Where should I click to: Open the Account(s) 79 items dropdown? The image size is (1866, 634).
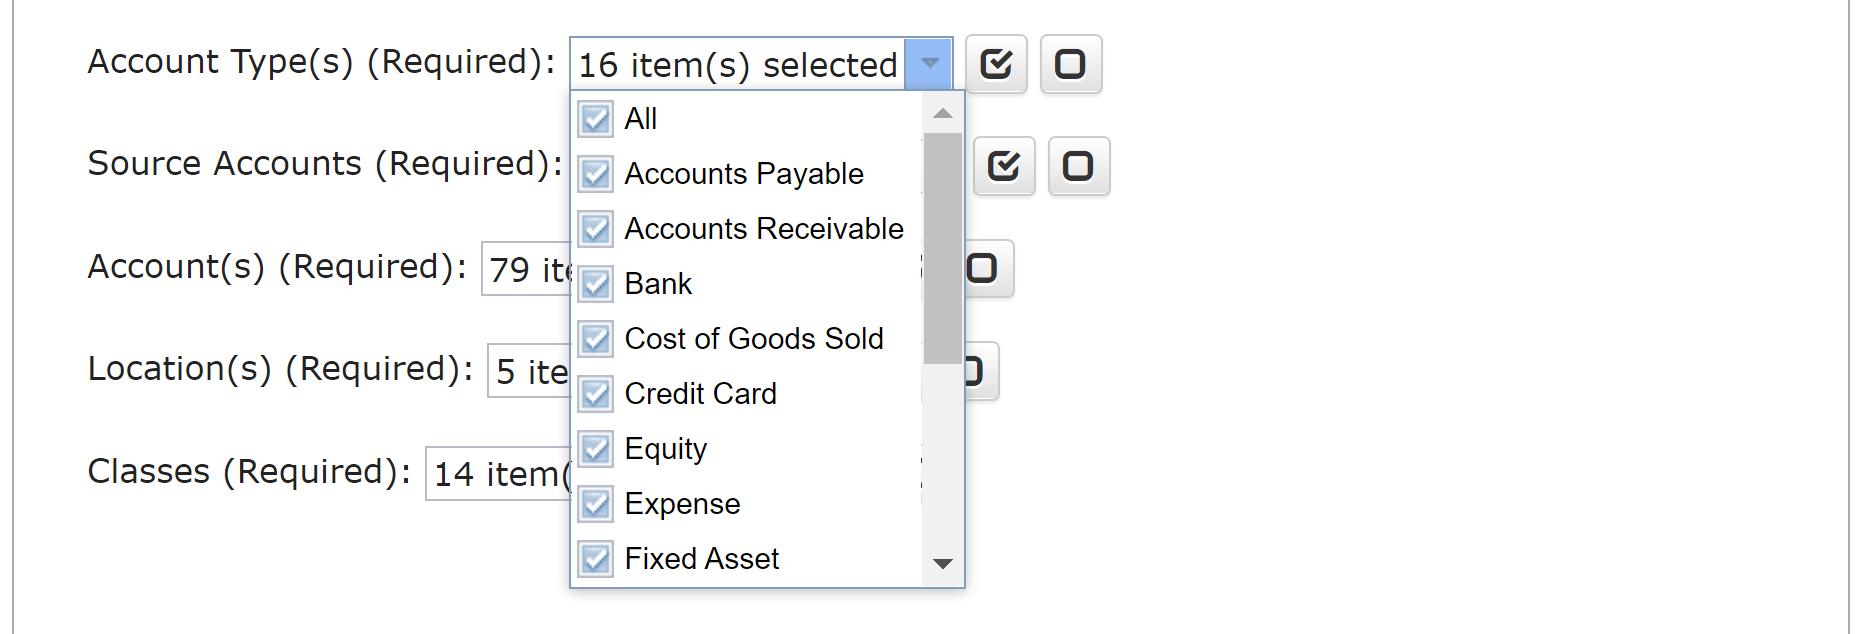click(526, 269)
